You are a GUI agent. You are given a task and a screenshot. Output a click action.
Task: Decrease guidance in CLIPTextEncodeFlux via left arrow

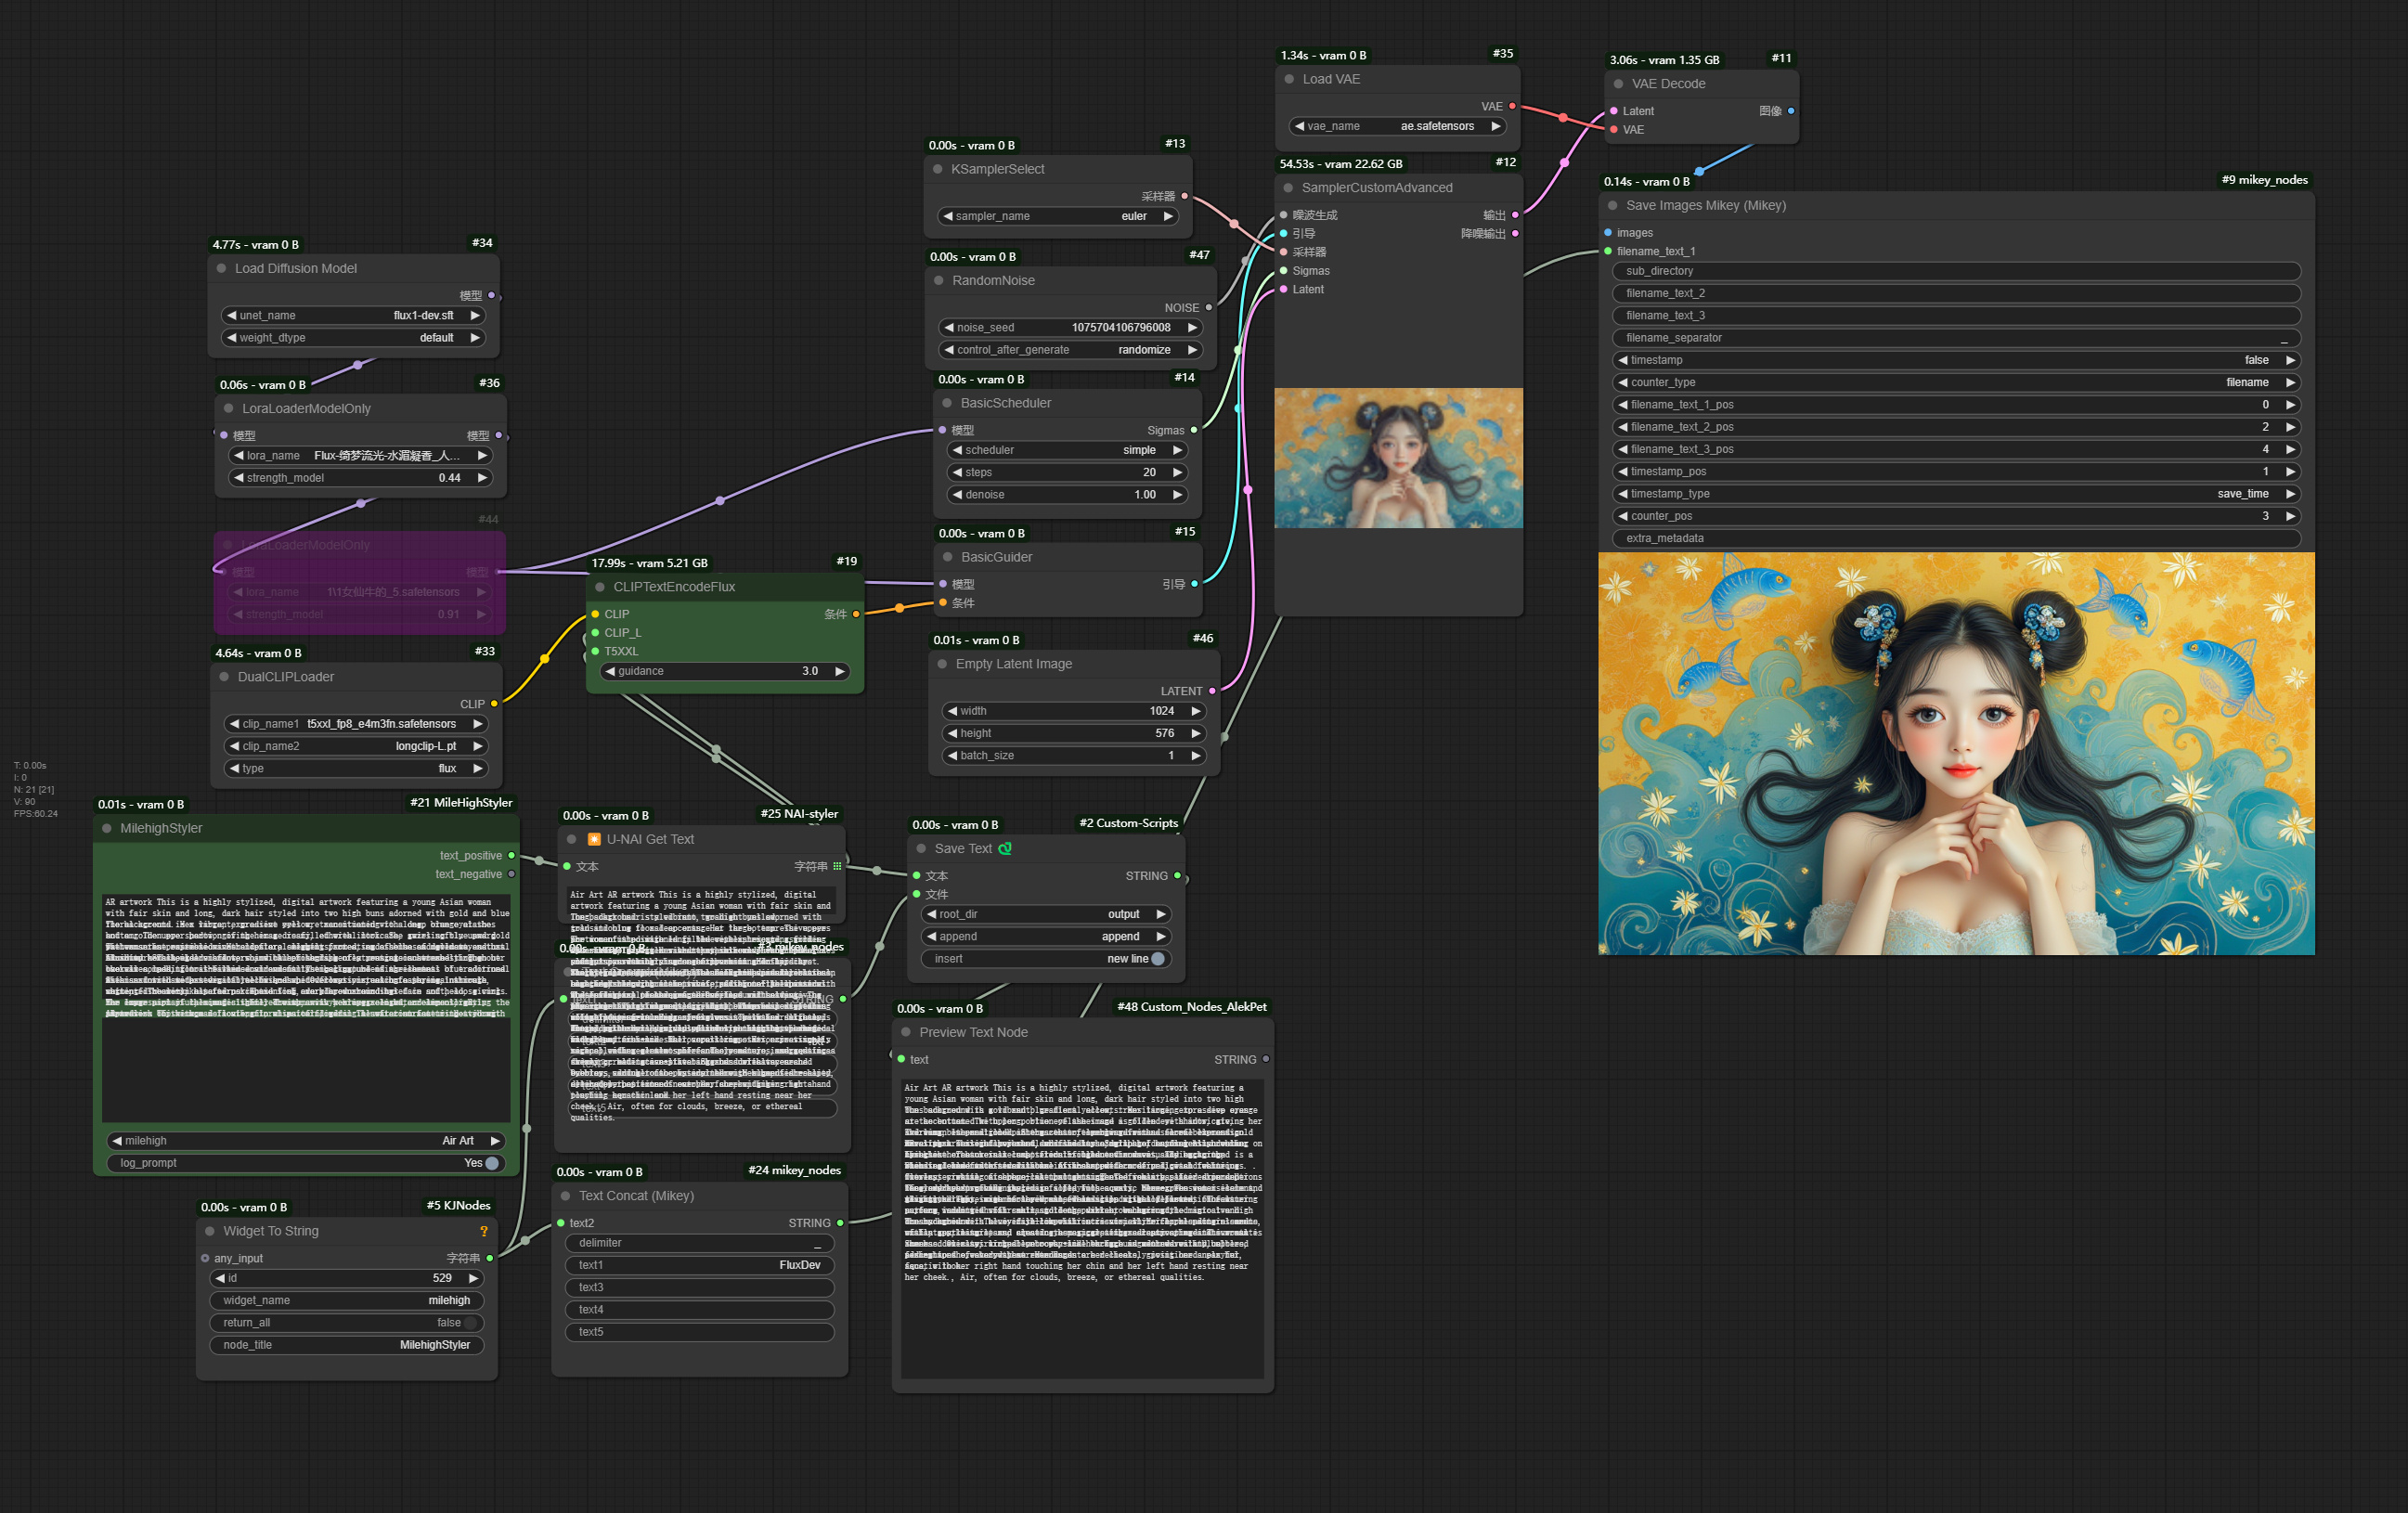[609, 671]
